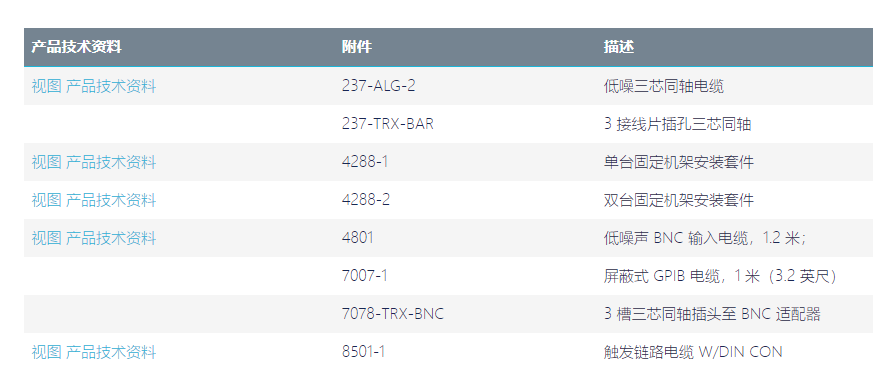The image size is (873, 386).
Task: Click the 附件 column header
Action: click(357, 47)
